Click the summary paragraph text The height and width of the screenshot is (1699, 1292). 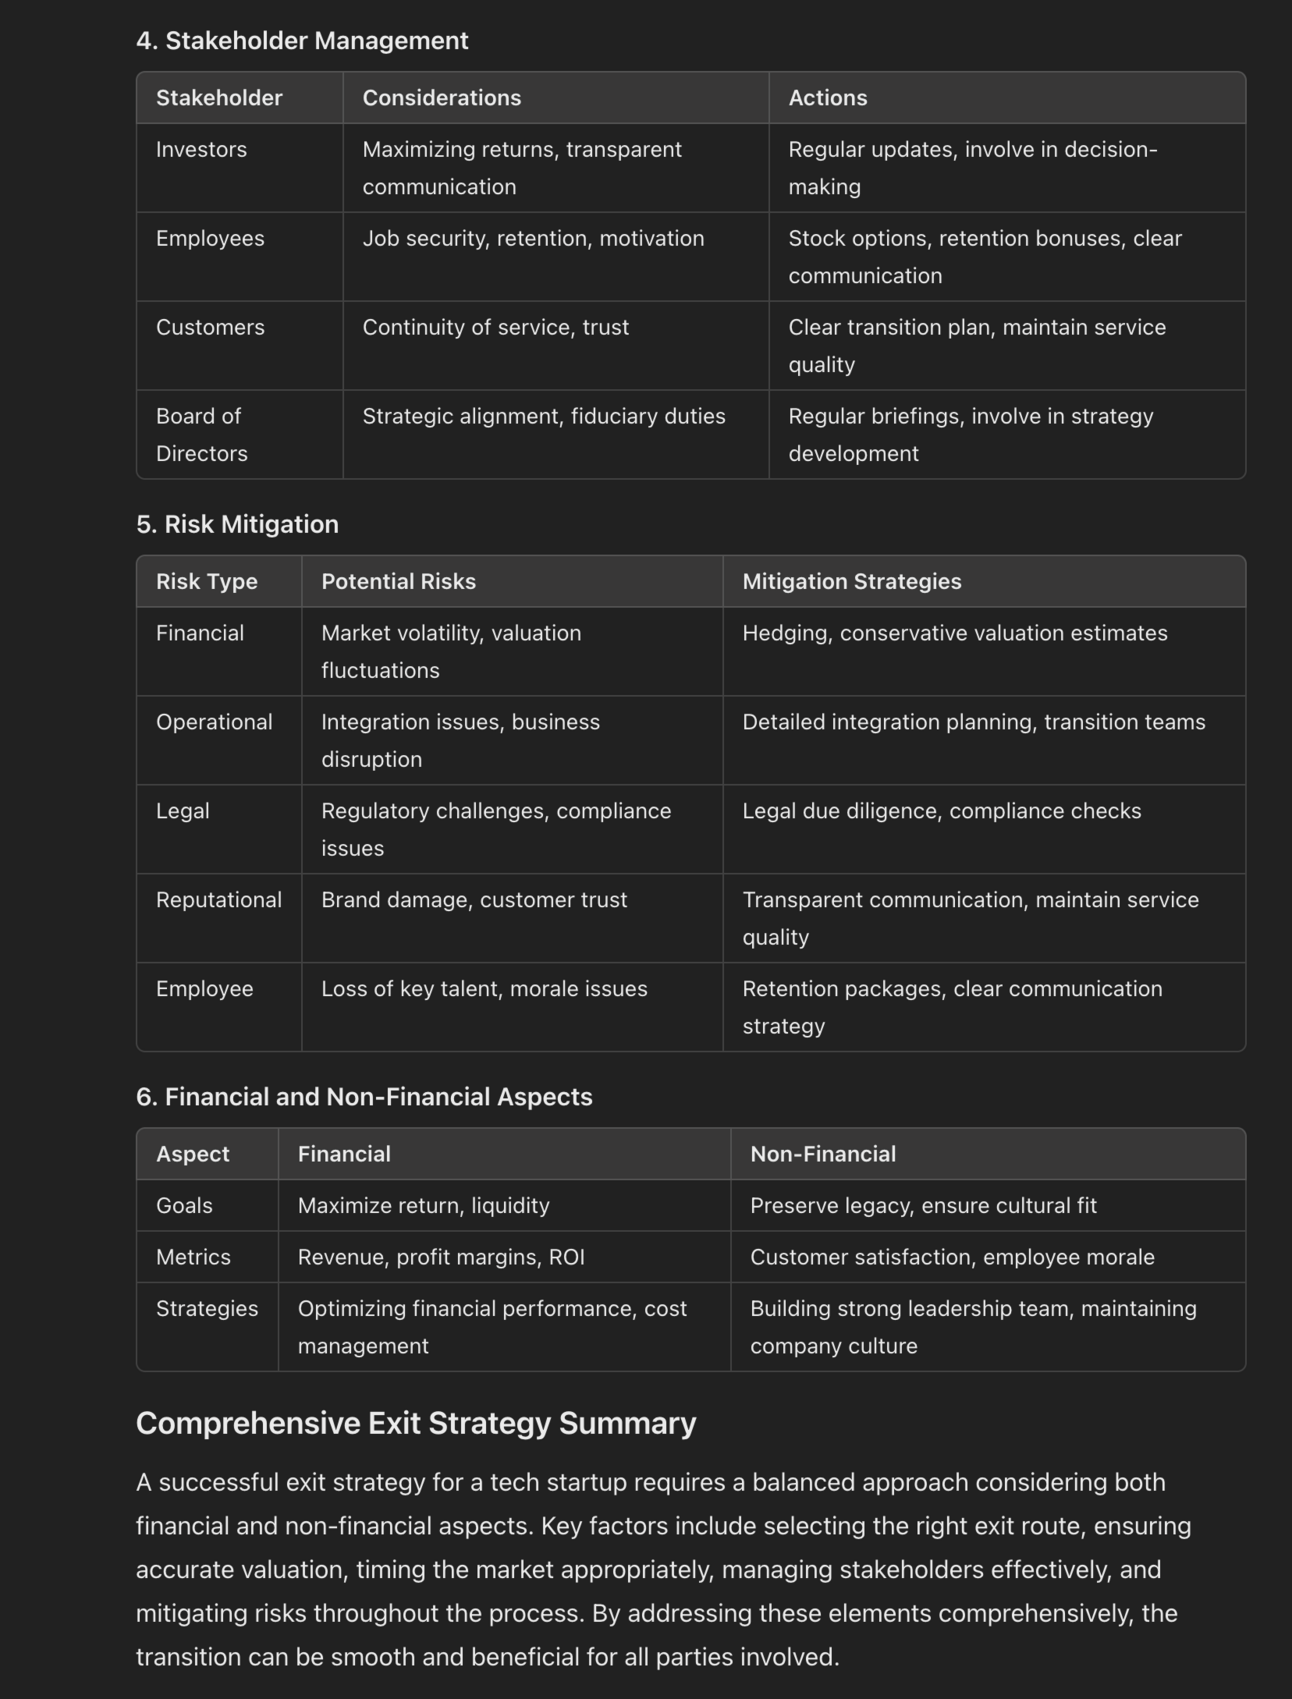click(x=663, y=1569)
